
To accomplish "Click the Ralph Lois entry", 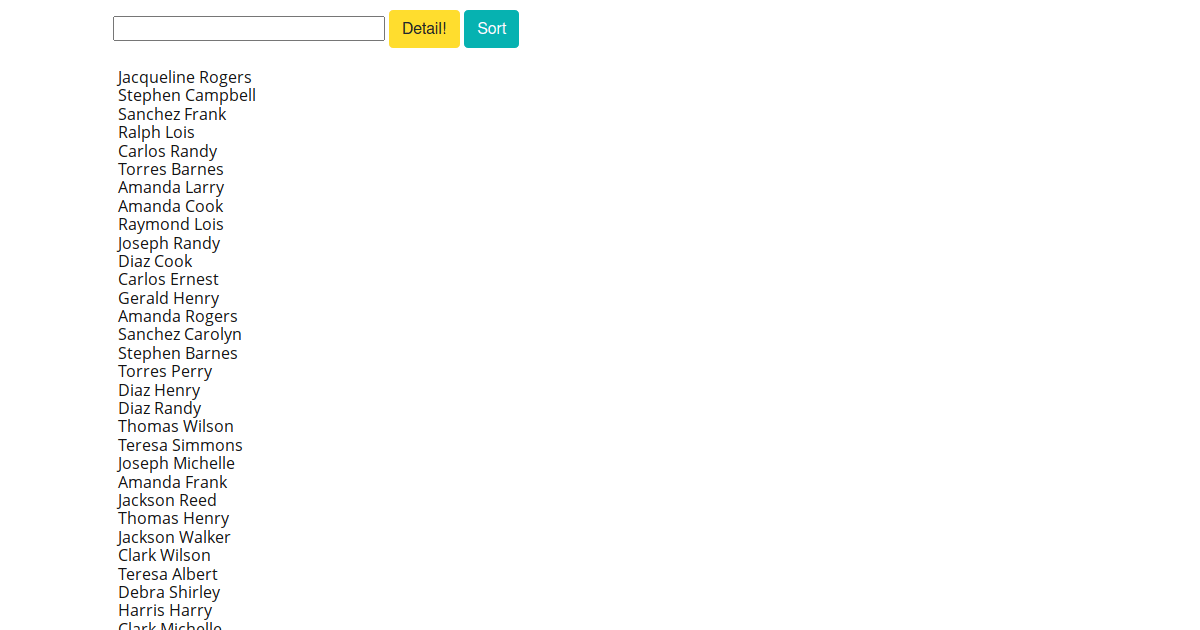I will [x=156, y=133].
